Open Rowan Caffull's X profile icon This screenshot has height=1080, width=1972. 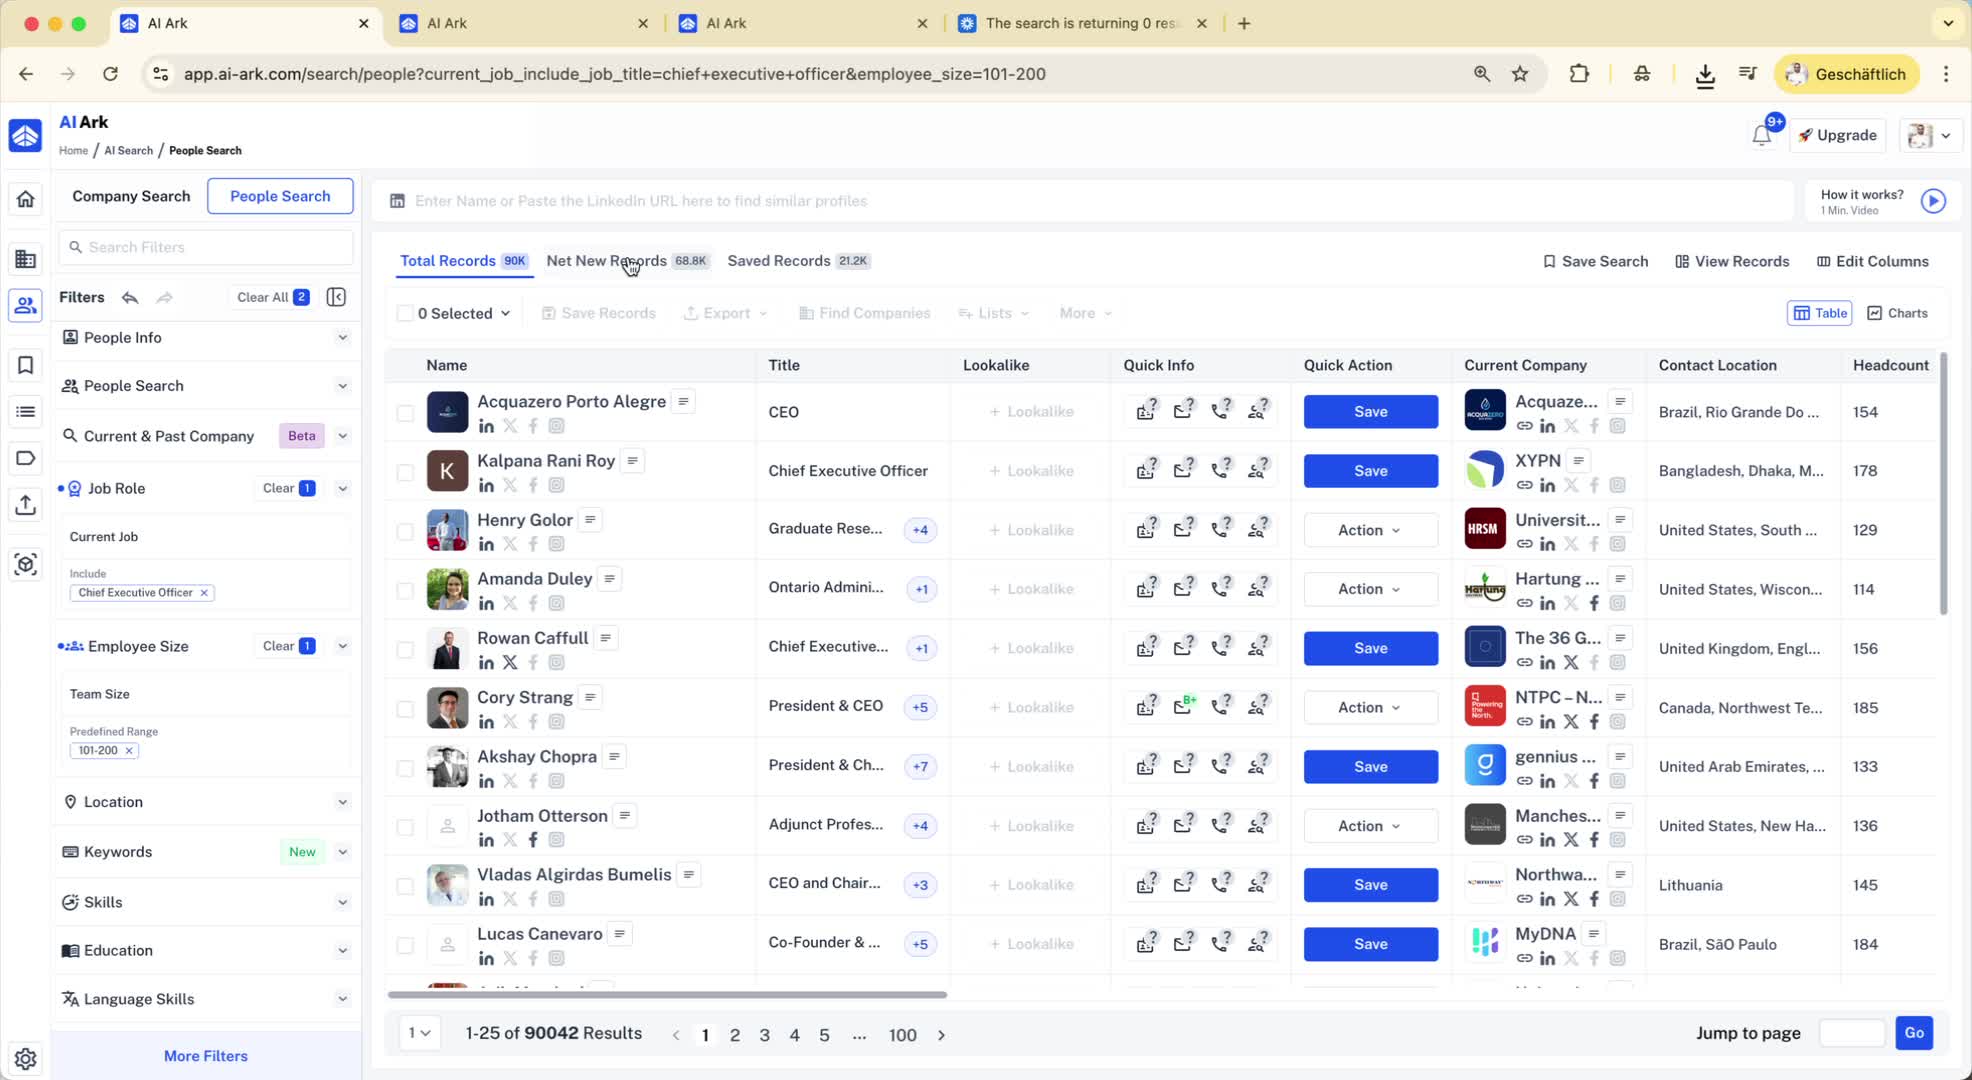[510, 662]
